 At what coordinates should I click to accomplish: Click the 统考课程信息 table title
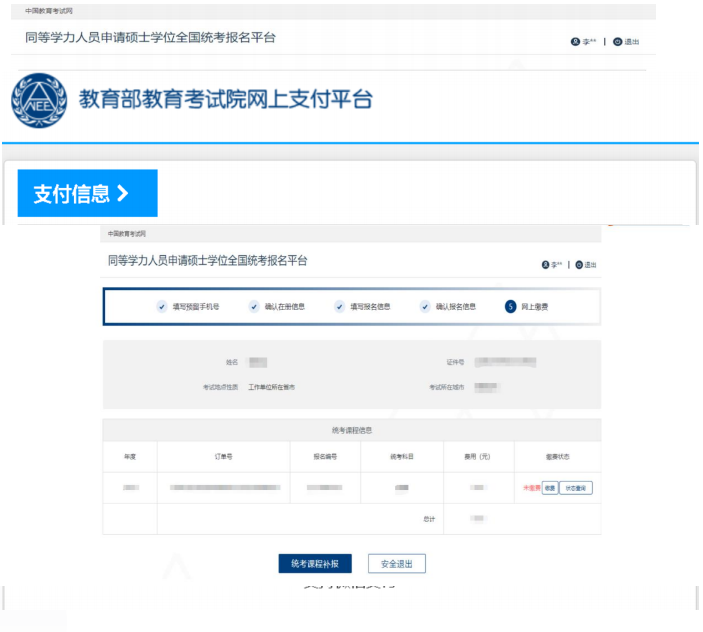[352, 430]
